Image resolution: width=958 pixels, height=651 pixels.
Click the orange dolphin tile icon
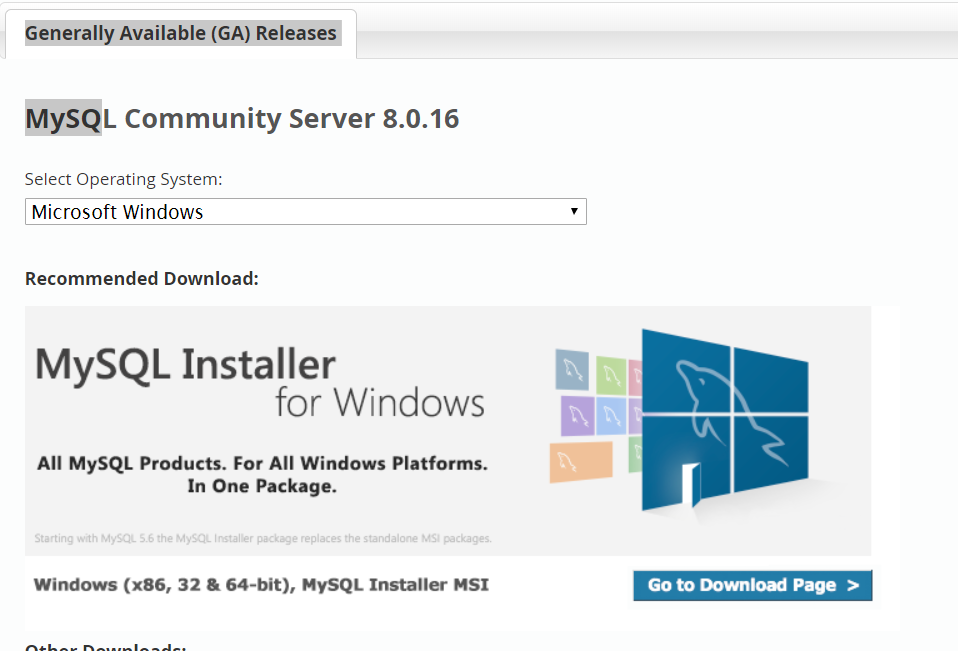coord(581,462)
